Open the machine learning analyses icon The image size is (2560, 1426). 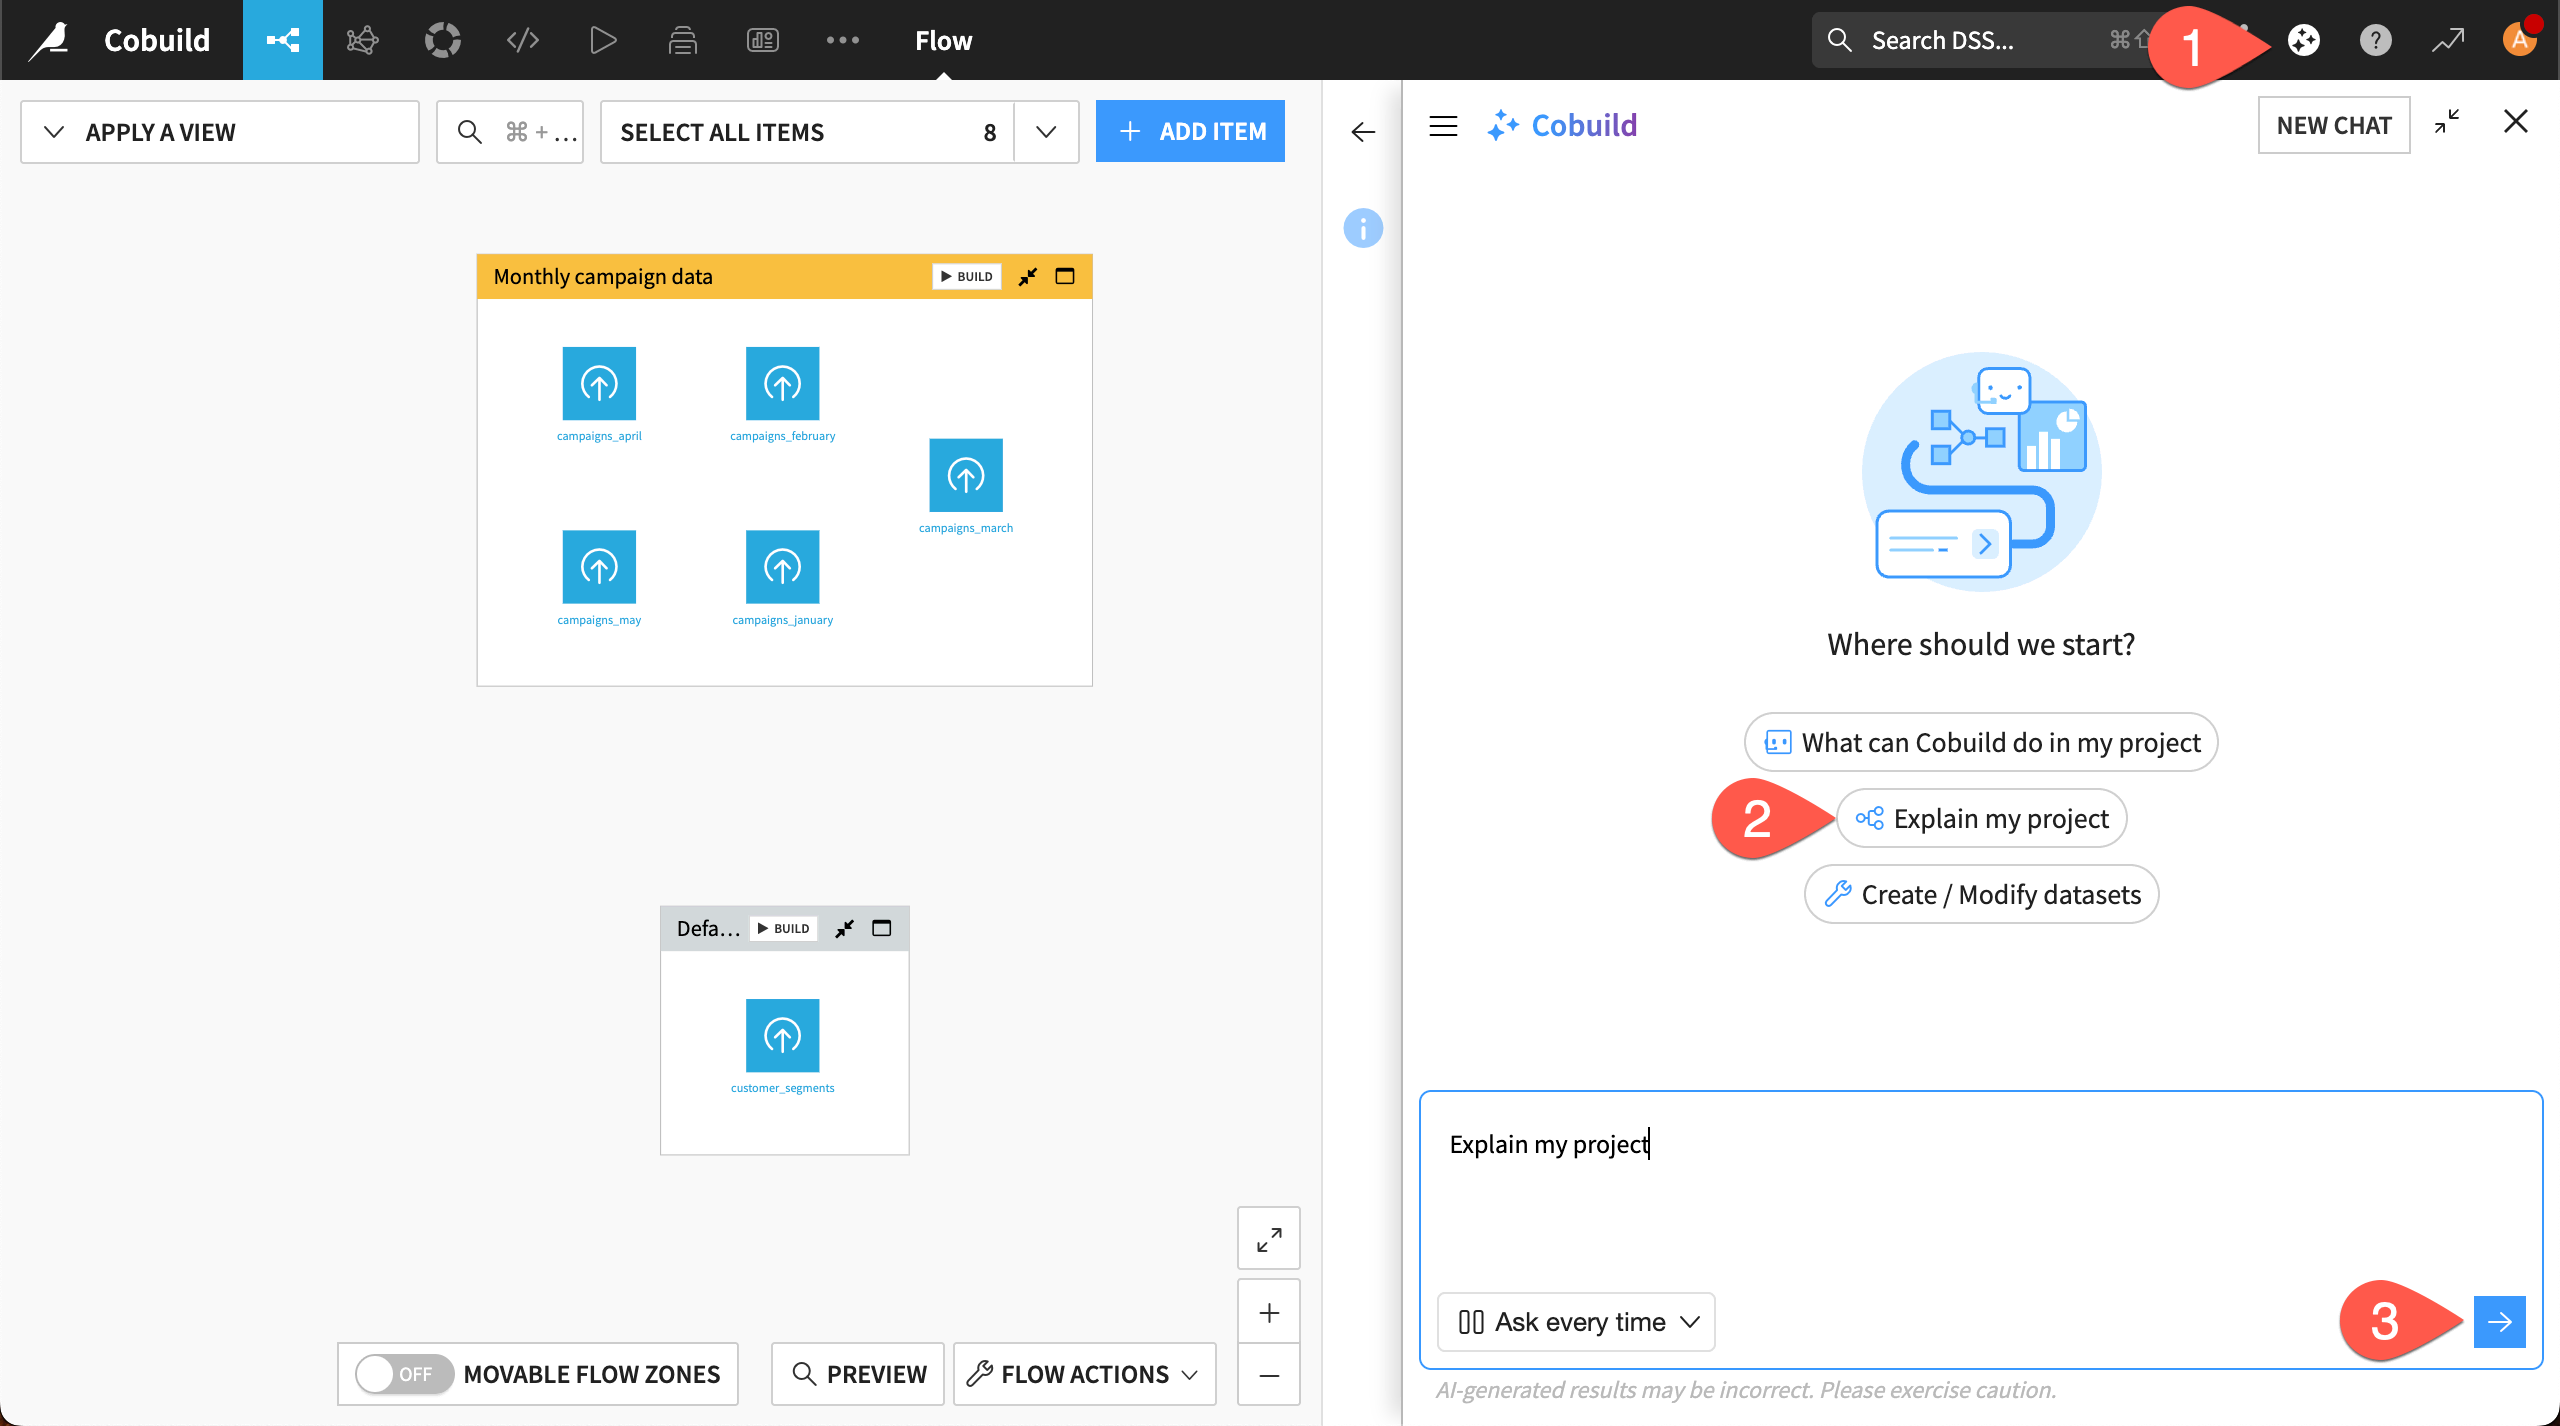pos(362,40)
